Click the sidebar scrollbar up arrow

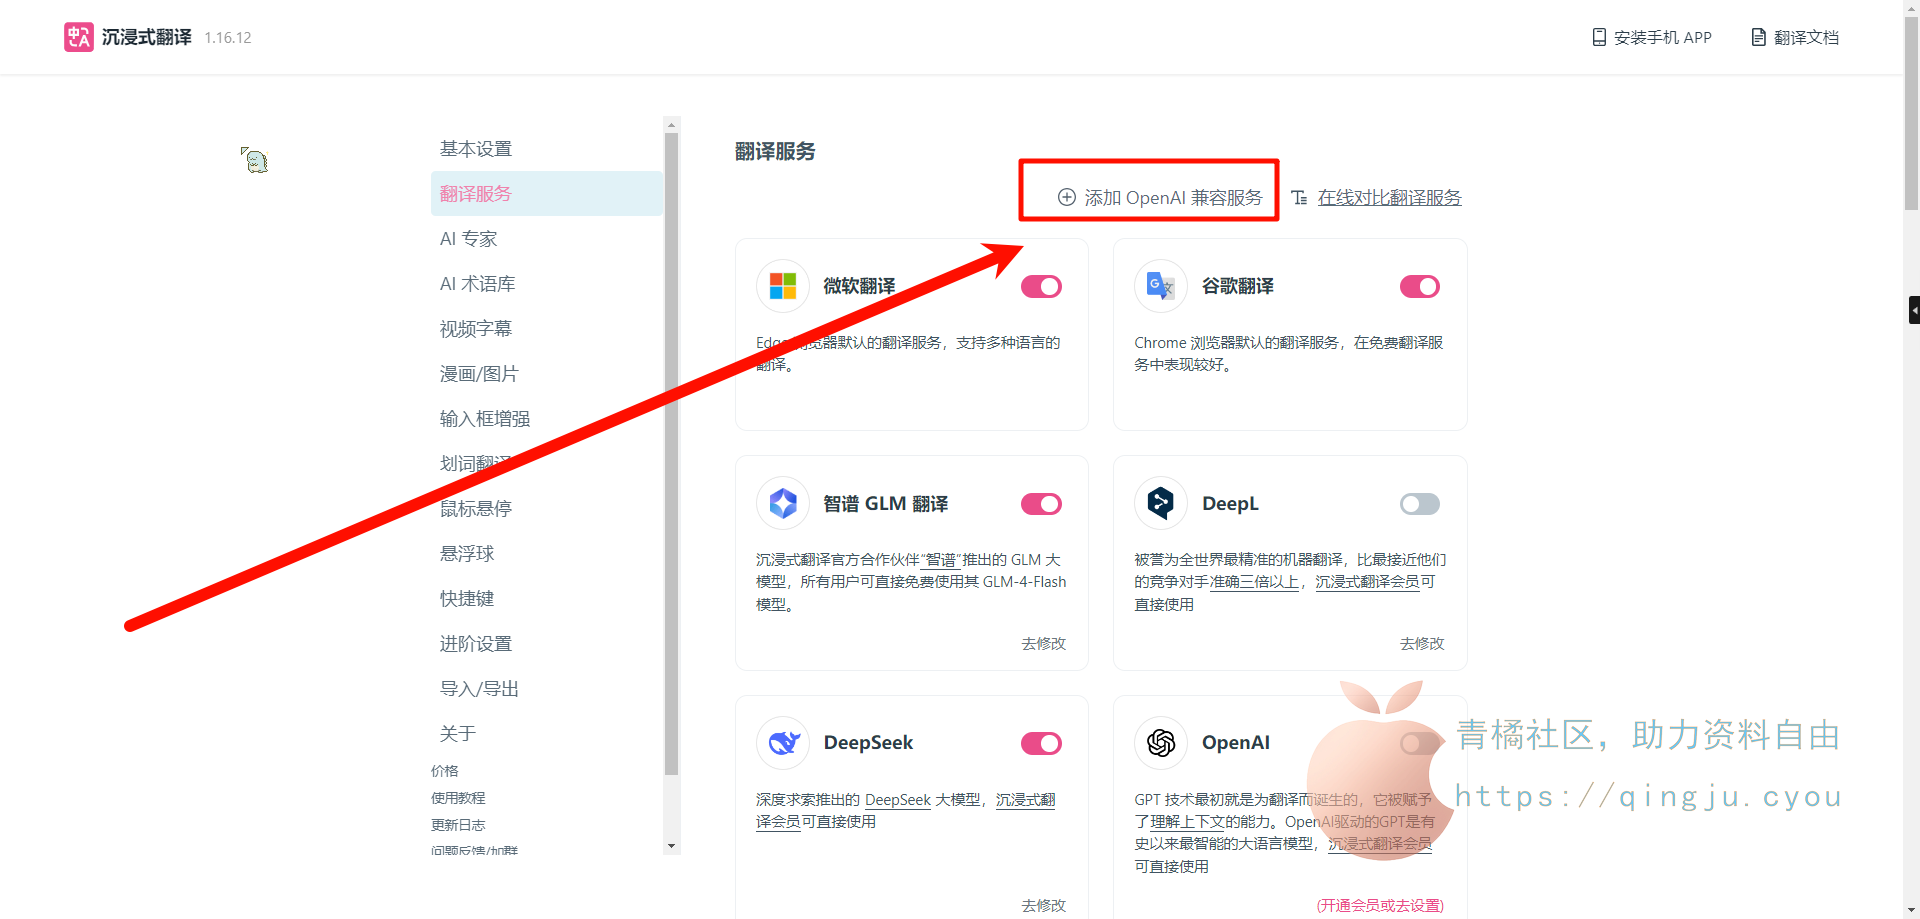pos(672,125)
